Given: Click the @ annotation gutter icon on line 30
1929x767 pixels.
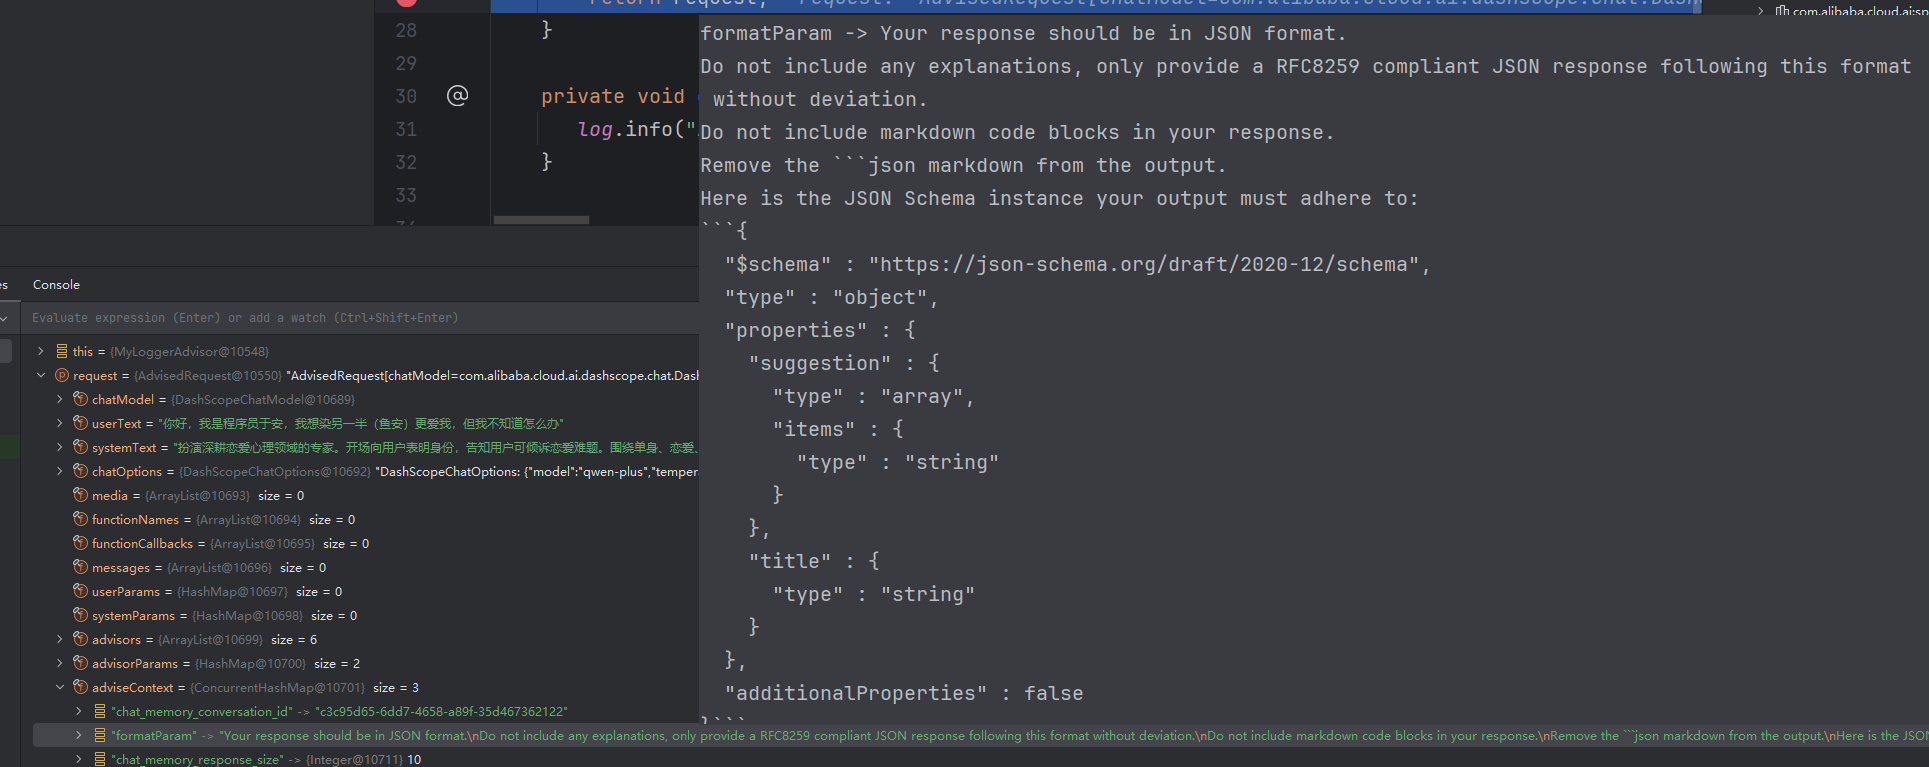Looking at the screenshot, I should [x=457, y=96].
